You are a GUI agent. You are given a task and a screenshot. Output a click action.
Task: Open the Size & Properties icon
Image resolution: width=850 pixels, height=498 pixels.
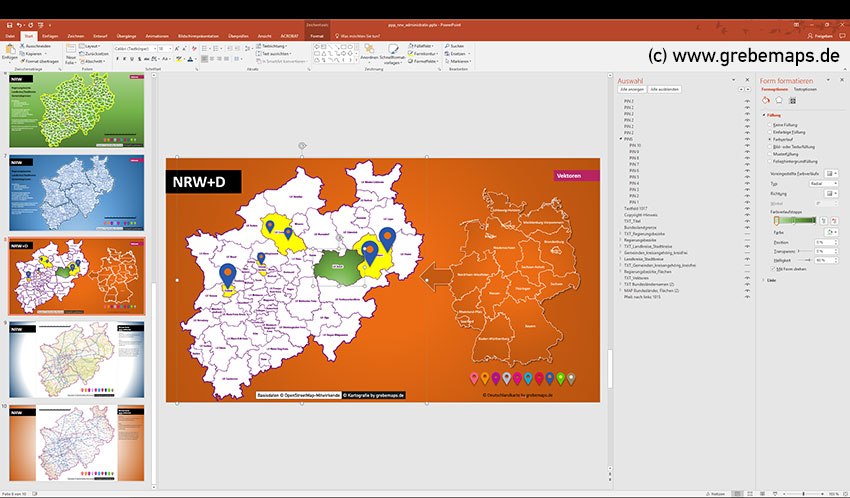(x=792, y=100)
